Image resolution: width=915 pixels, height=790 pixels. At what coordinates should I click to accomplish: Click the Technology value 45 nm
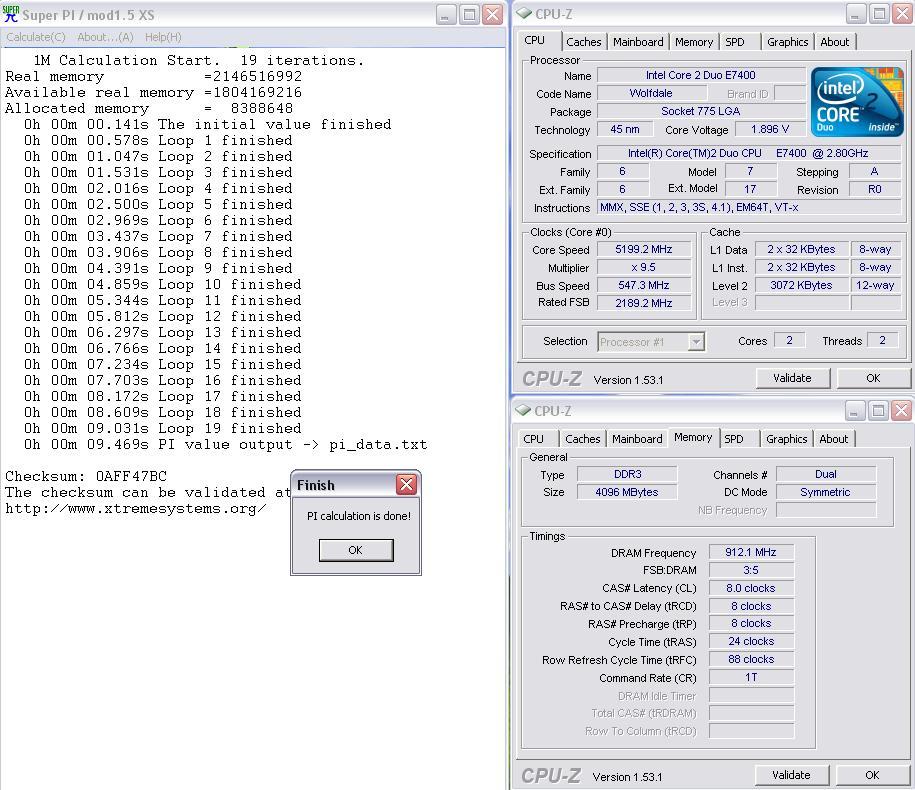point(624,130)
